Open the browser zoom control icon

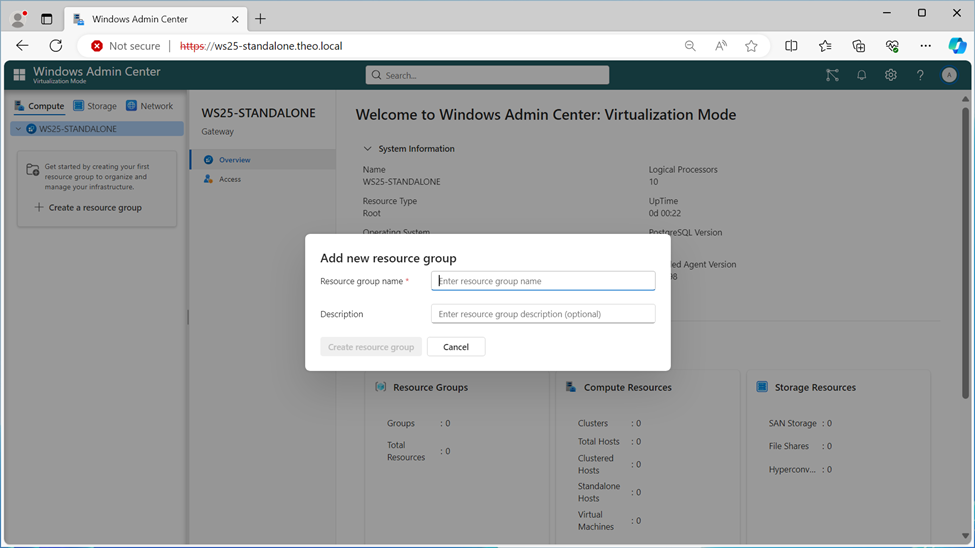tap(690, 46)
